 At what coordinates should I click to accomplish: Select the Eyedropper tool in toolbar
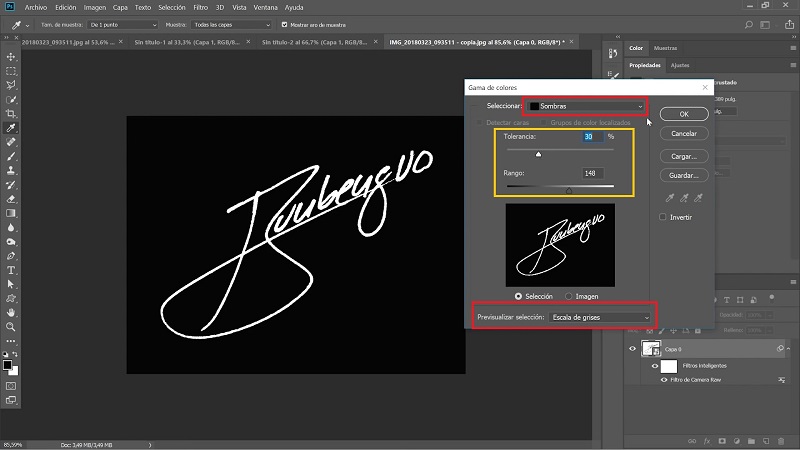tap(11, 128)
